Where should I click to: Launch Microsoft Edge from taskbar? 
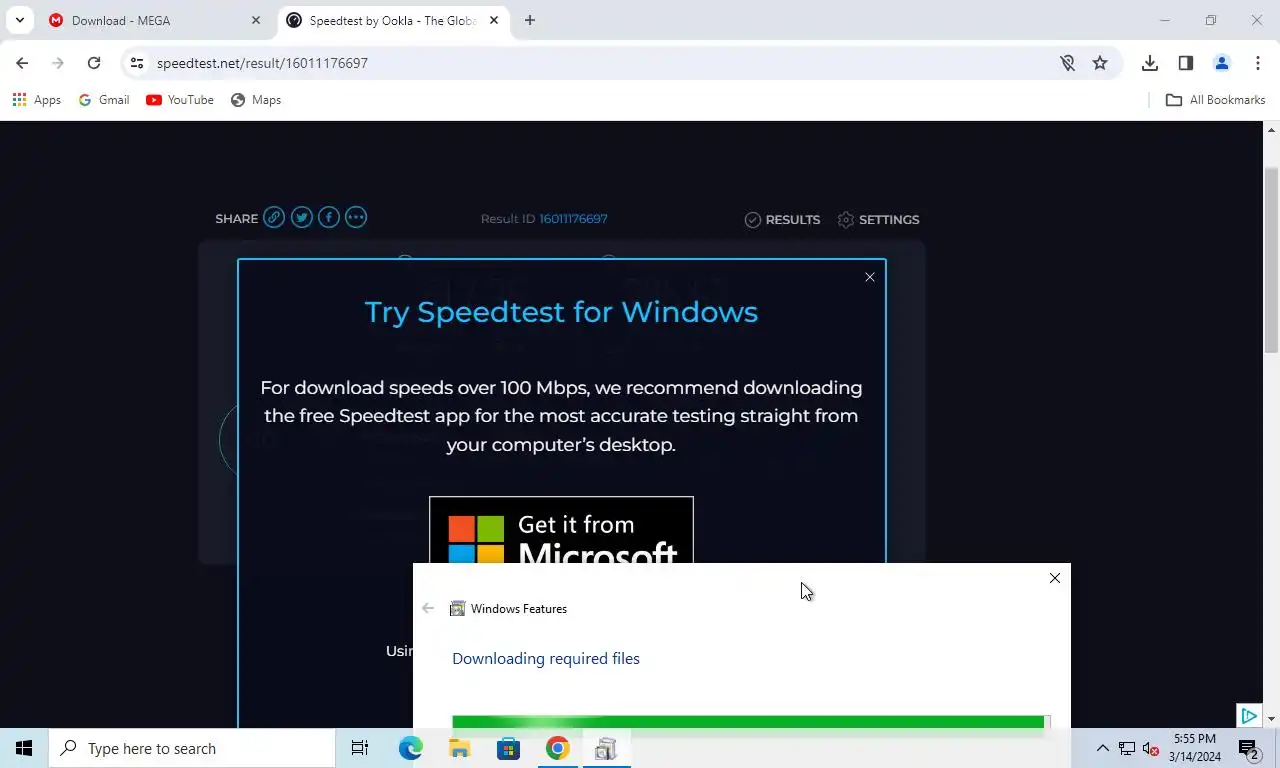(x=410, y=748)
